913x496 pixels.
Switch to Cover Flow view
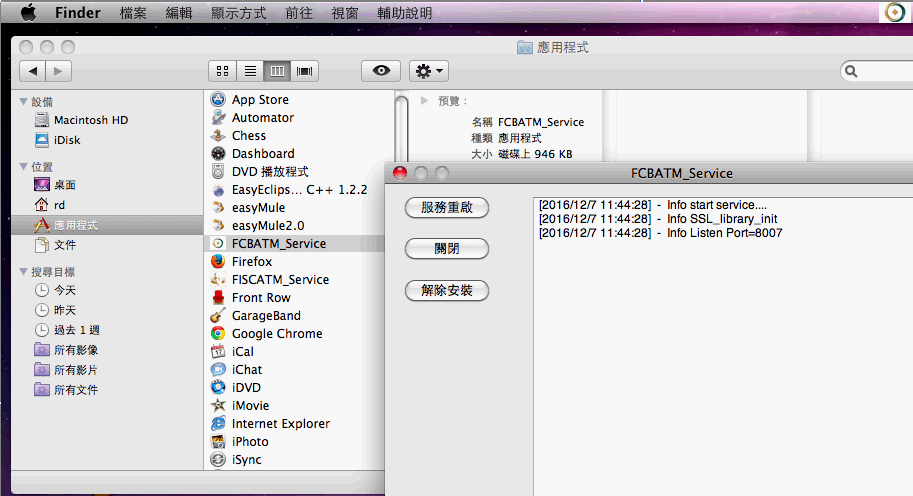304,71
